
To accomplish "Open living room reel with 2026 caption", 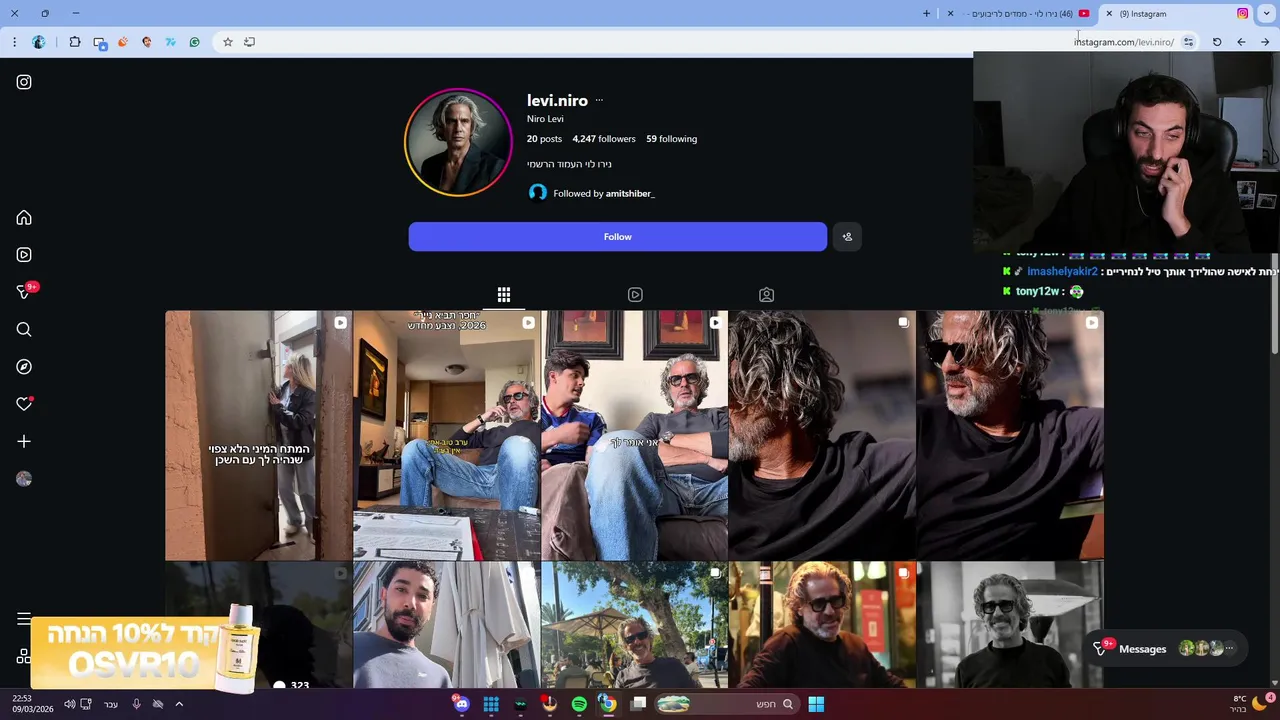I will point(446,435).
